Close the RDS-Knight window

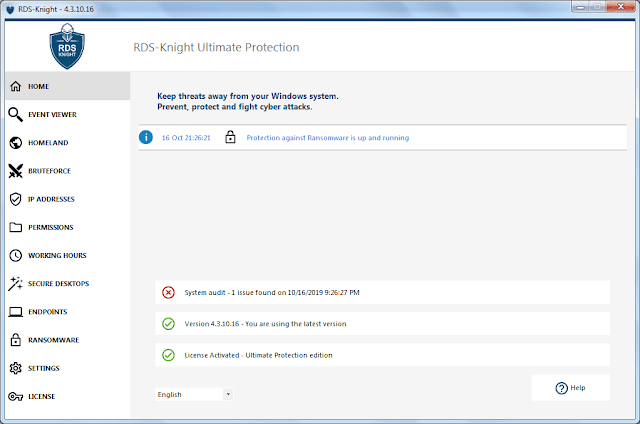tap(620, 7)
